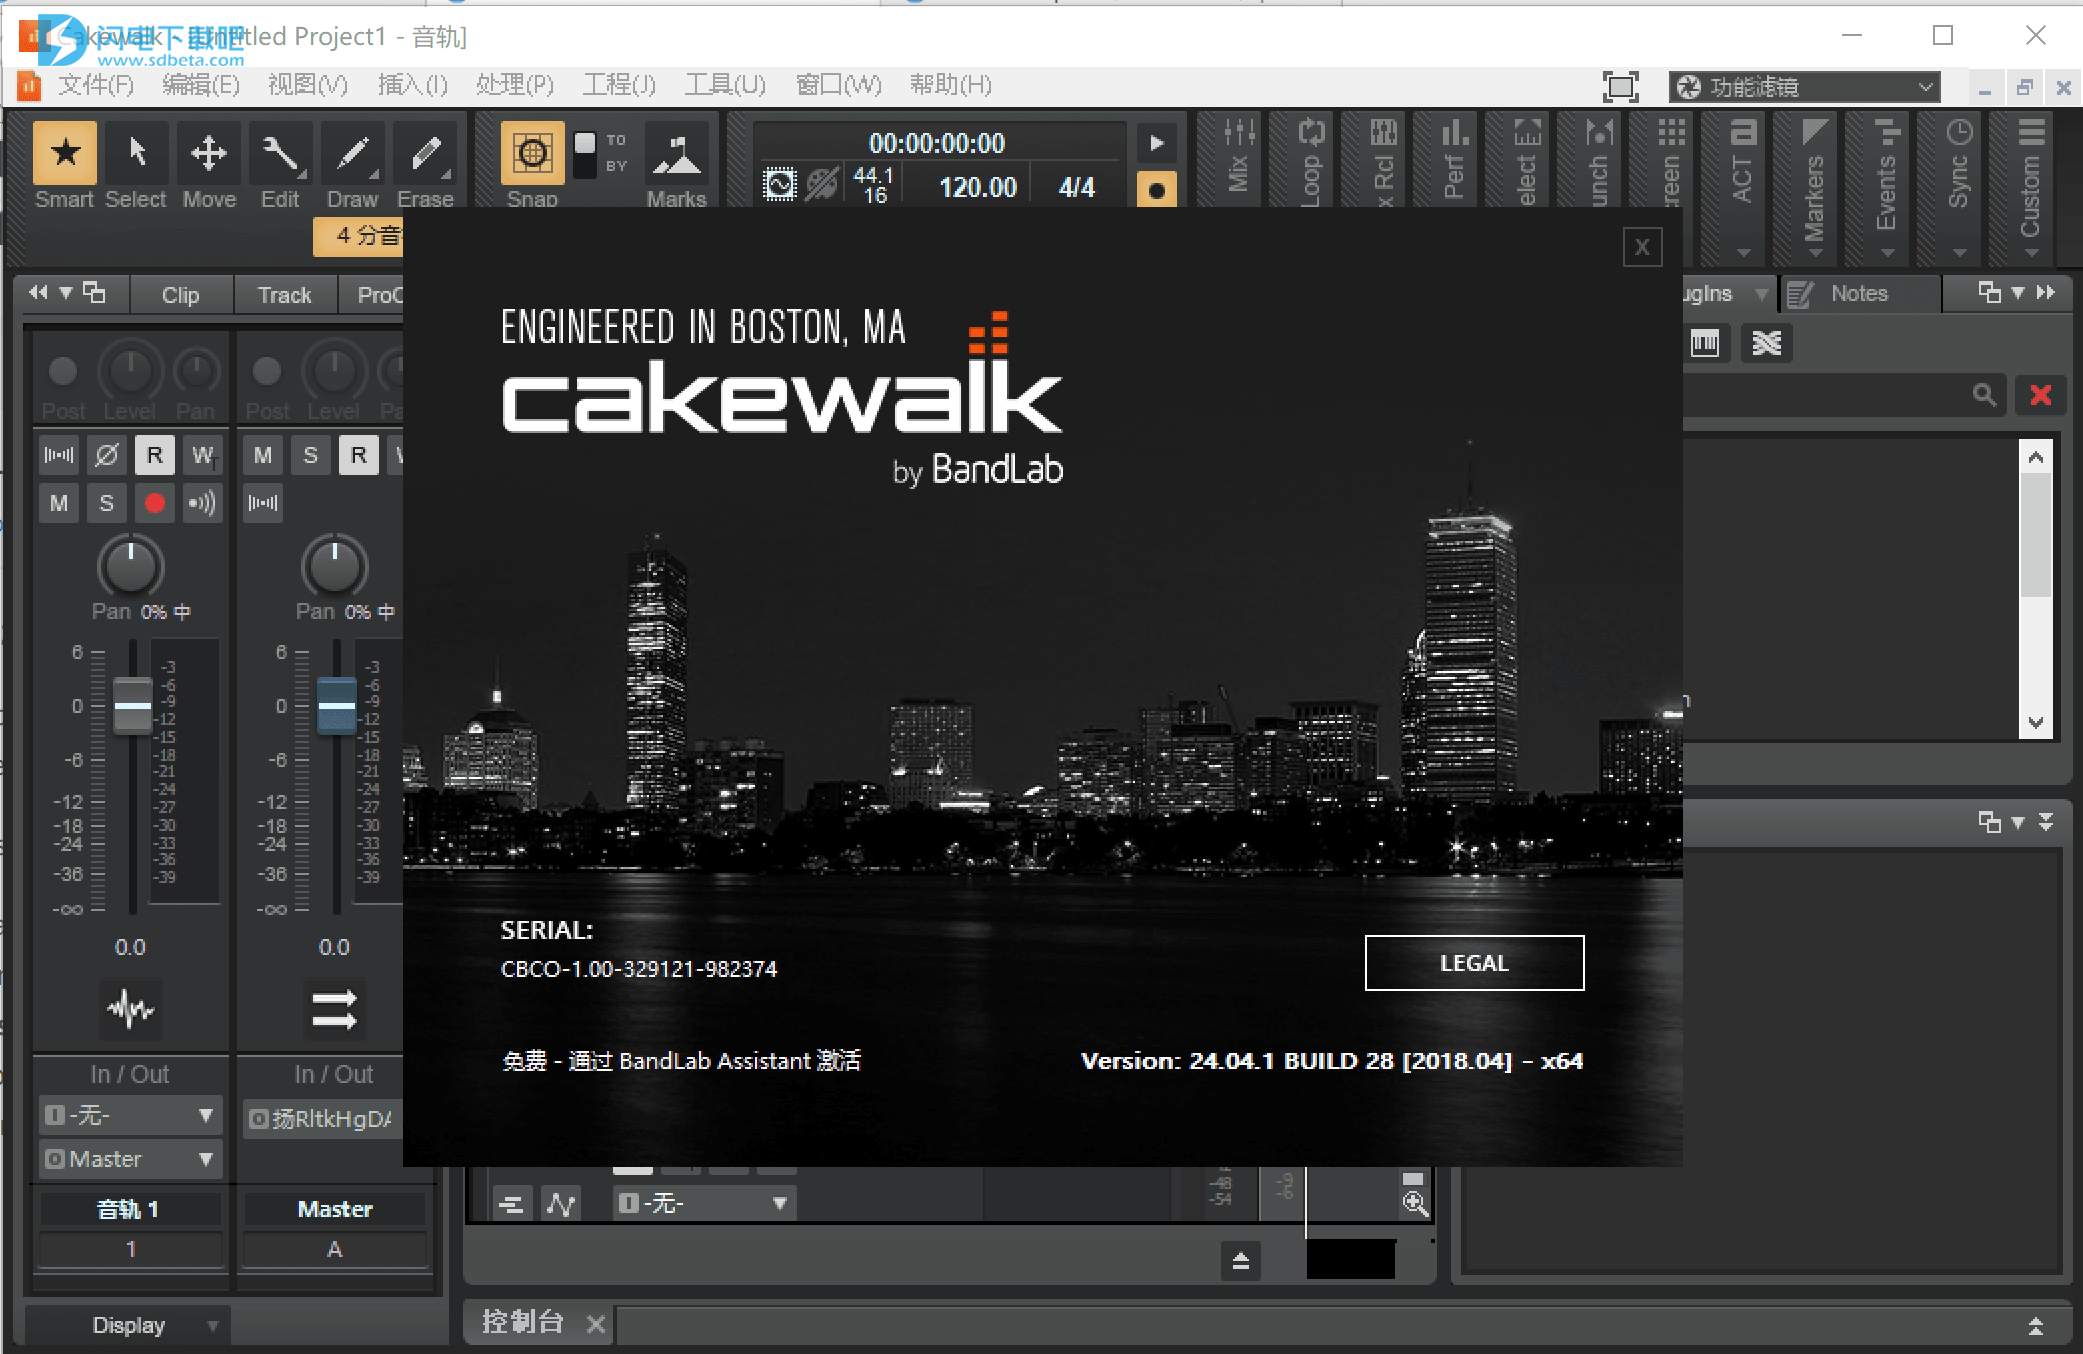2083x1354 pixels.
Task: Click the Master bus volume fader
Action: 337,706
